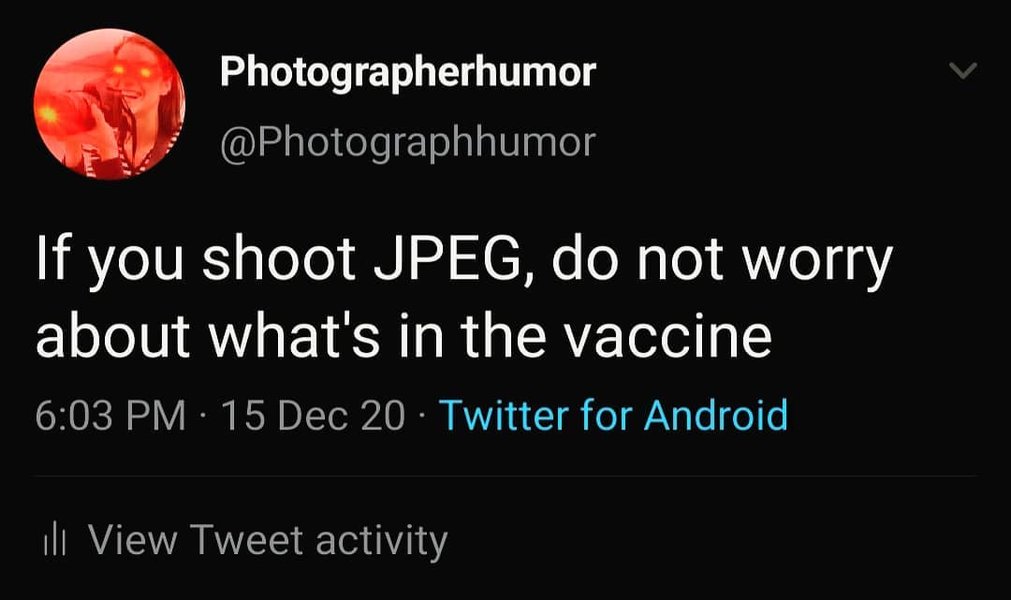Click the first line of tweet text
1011x600 pixels.
pyautogui.click(x=463, y=264)
